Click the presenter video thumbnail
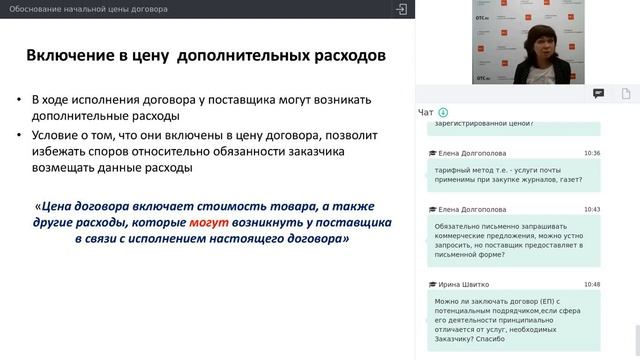Viewport: 640px width, 360px height. (x=528, y=42)
